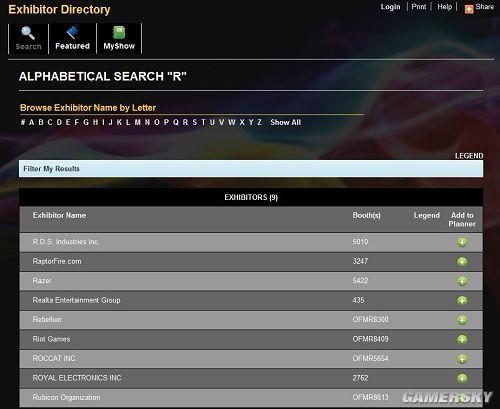Browse exhibitors by letter M
Screen dimensions: 500x409
[137, 122]
